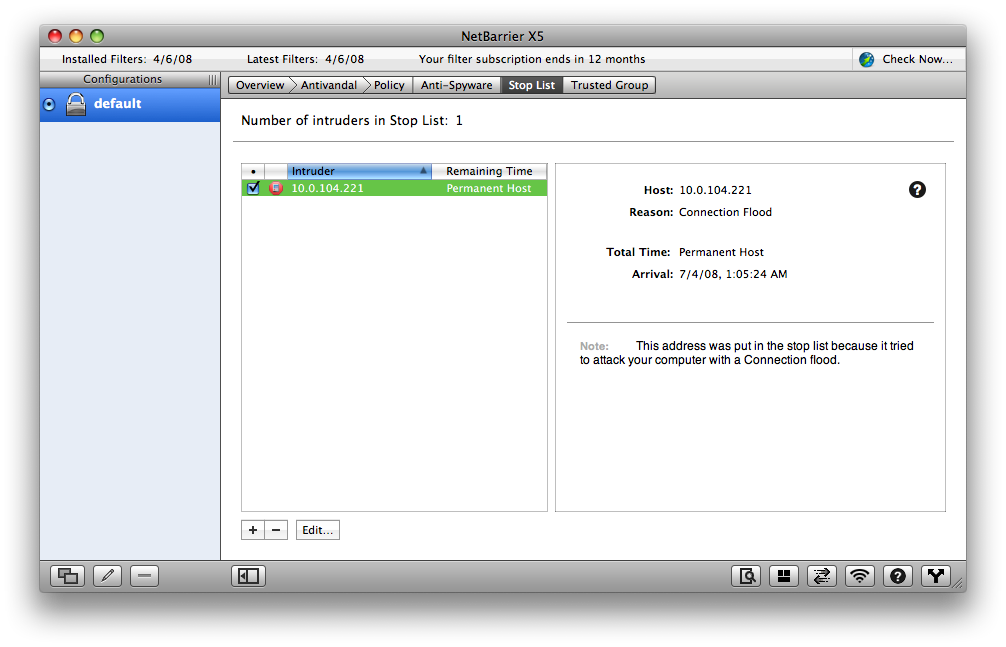Screen dimensions: 1006x647
Task: Click the remove configuration minus button
Action: click(144, 576)
